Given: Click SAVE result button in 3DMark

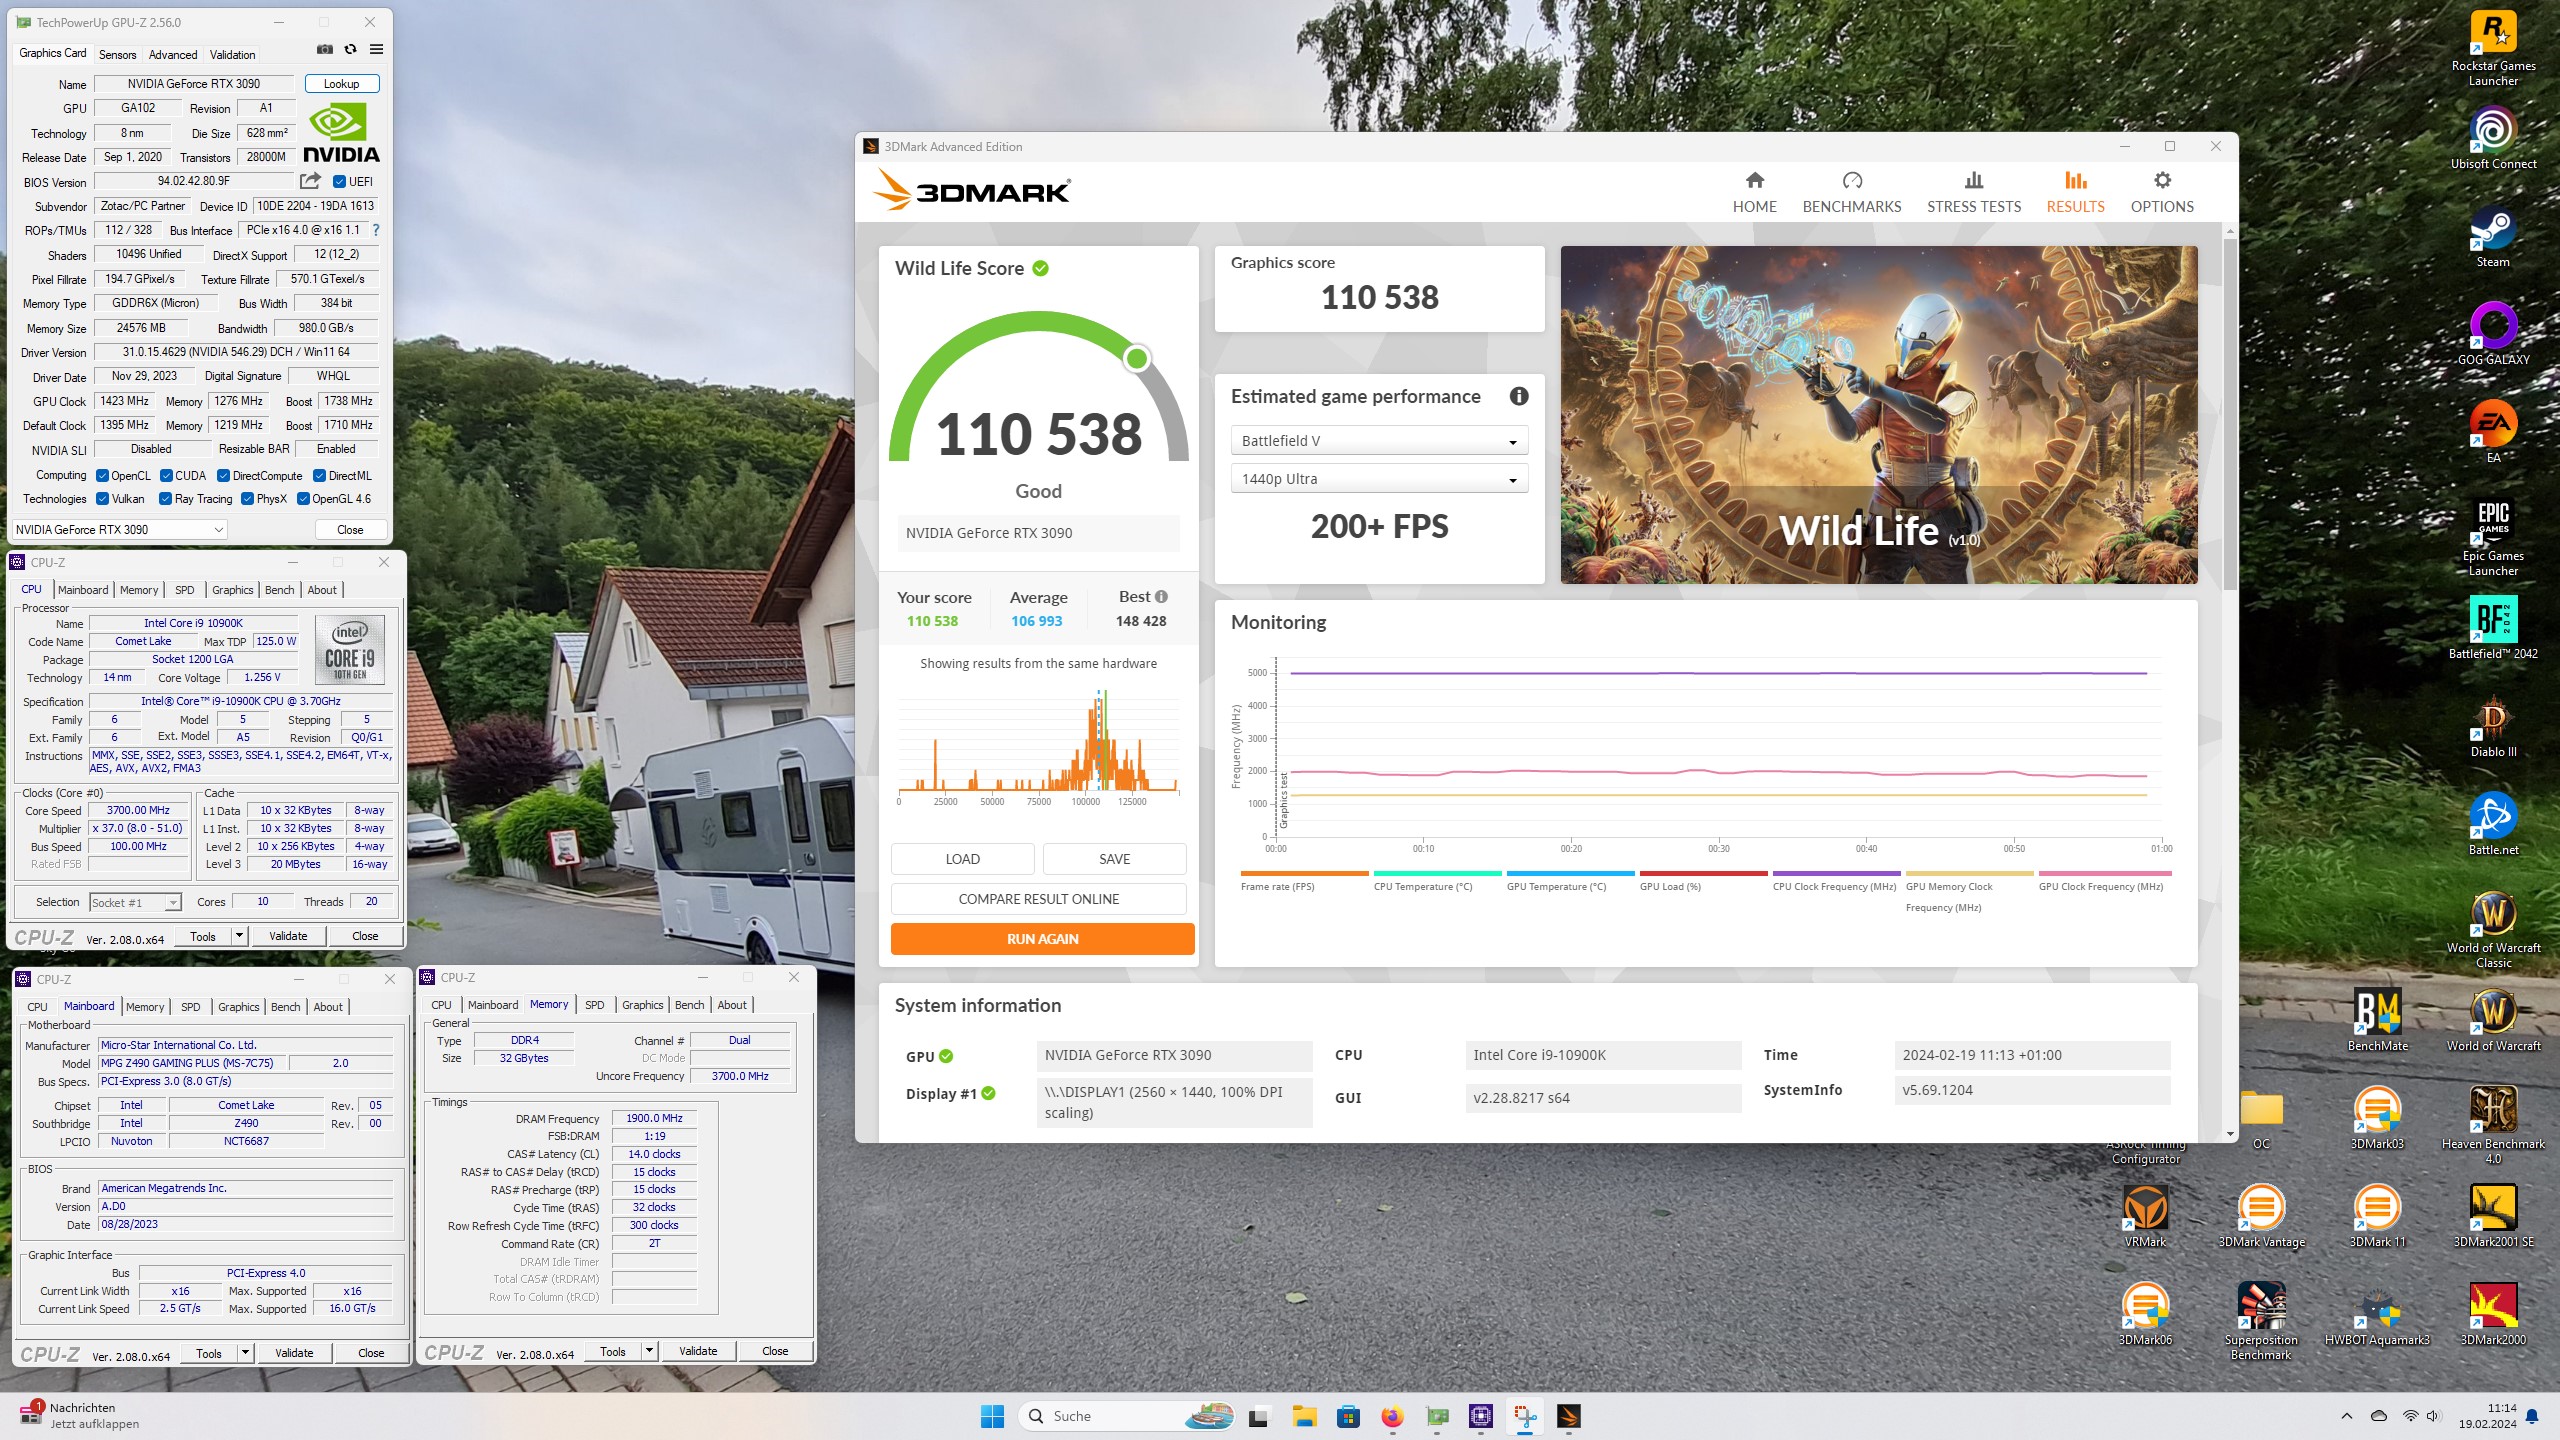Looking at the screenshot, I should pos(1114,859).
